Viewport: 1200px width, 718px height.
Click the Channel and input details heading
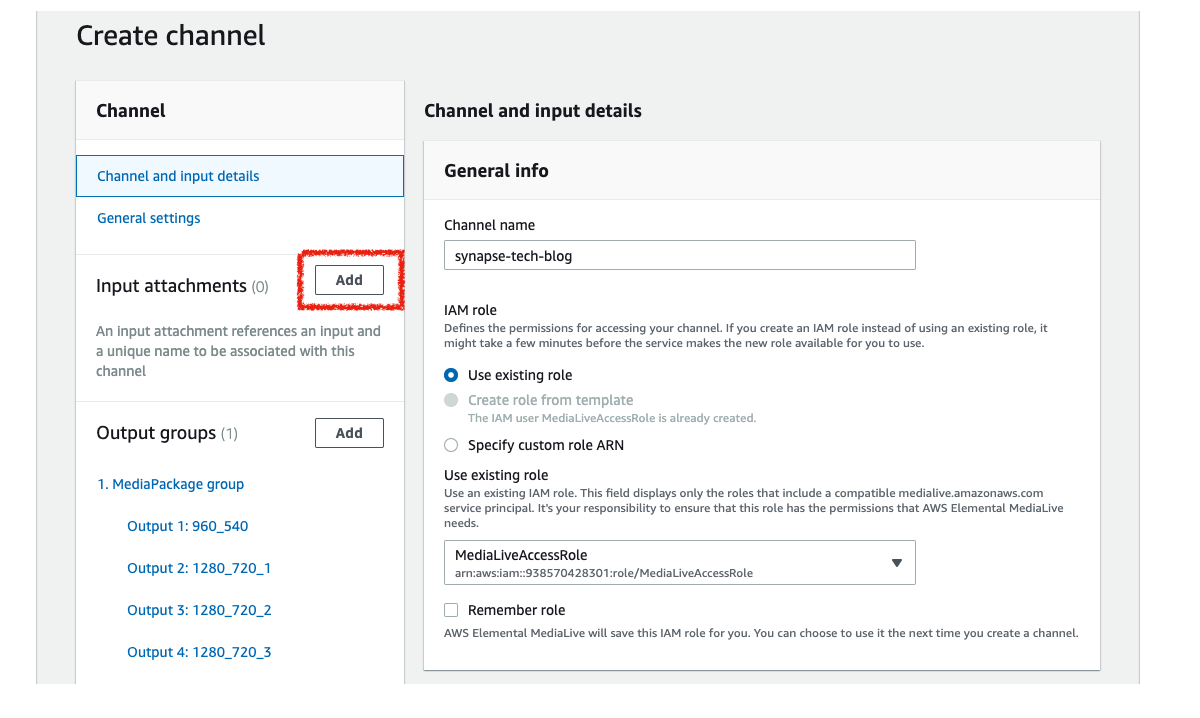point(532,111)
